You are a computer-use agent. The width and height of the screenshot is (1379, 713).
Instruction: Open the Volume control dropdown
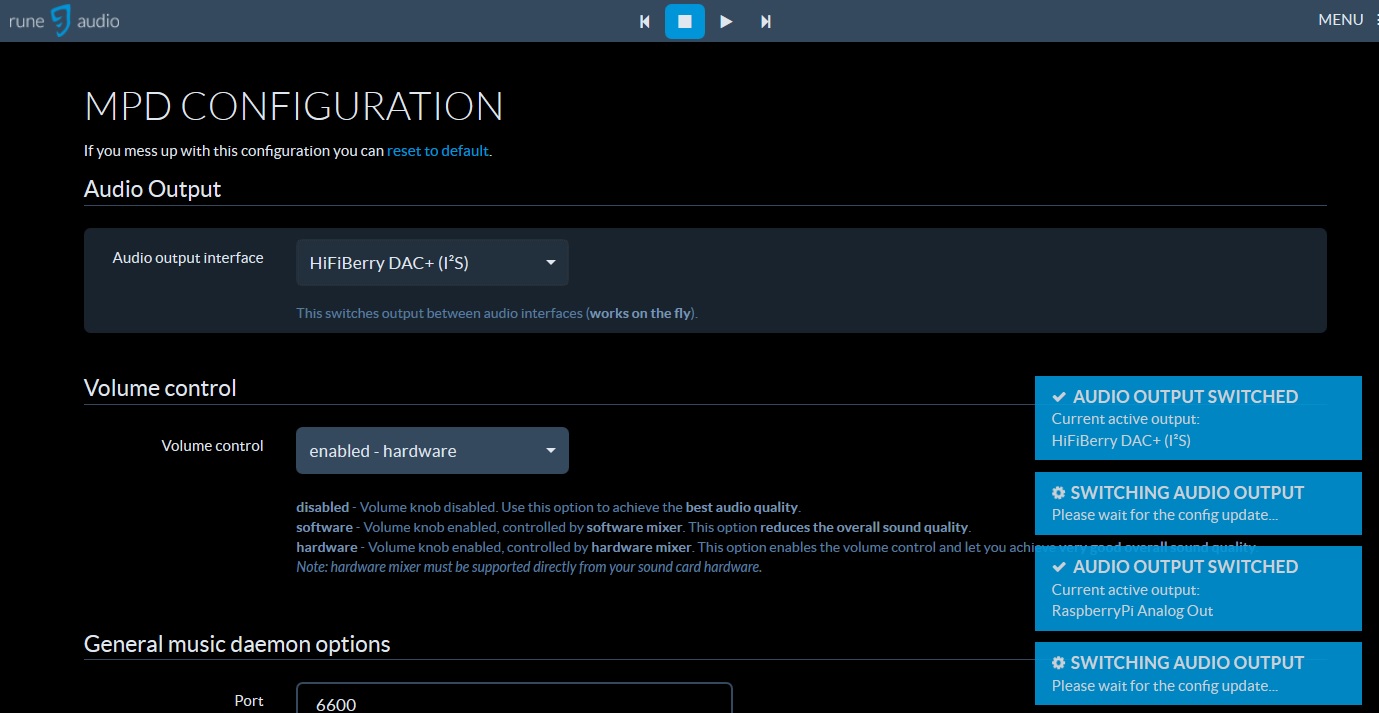click(x=432, y=451)
